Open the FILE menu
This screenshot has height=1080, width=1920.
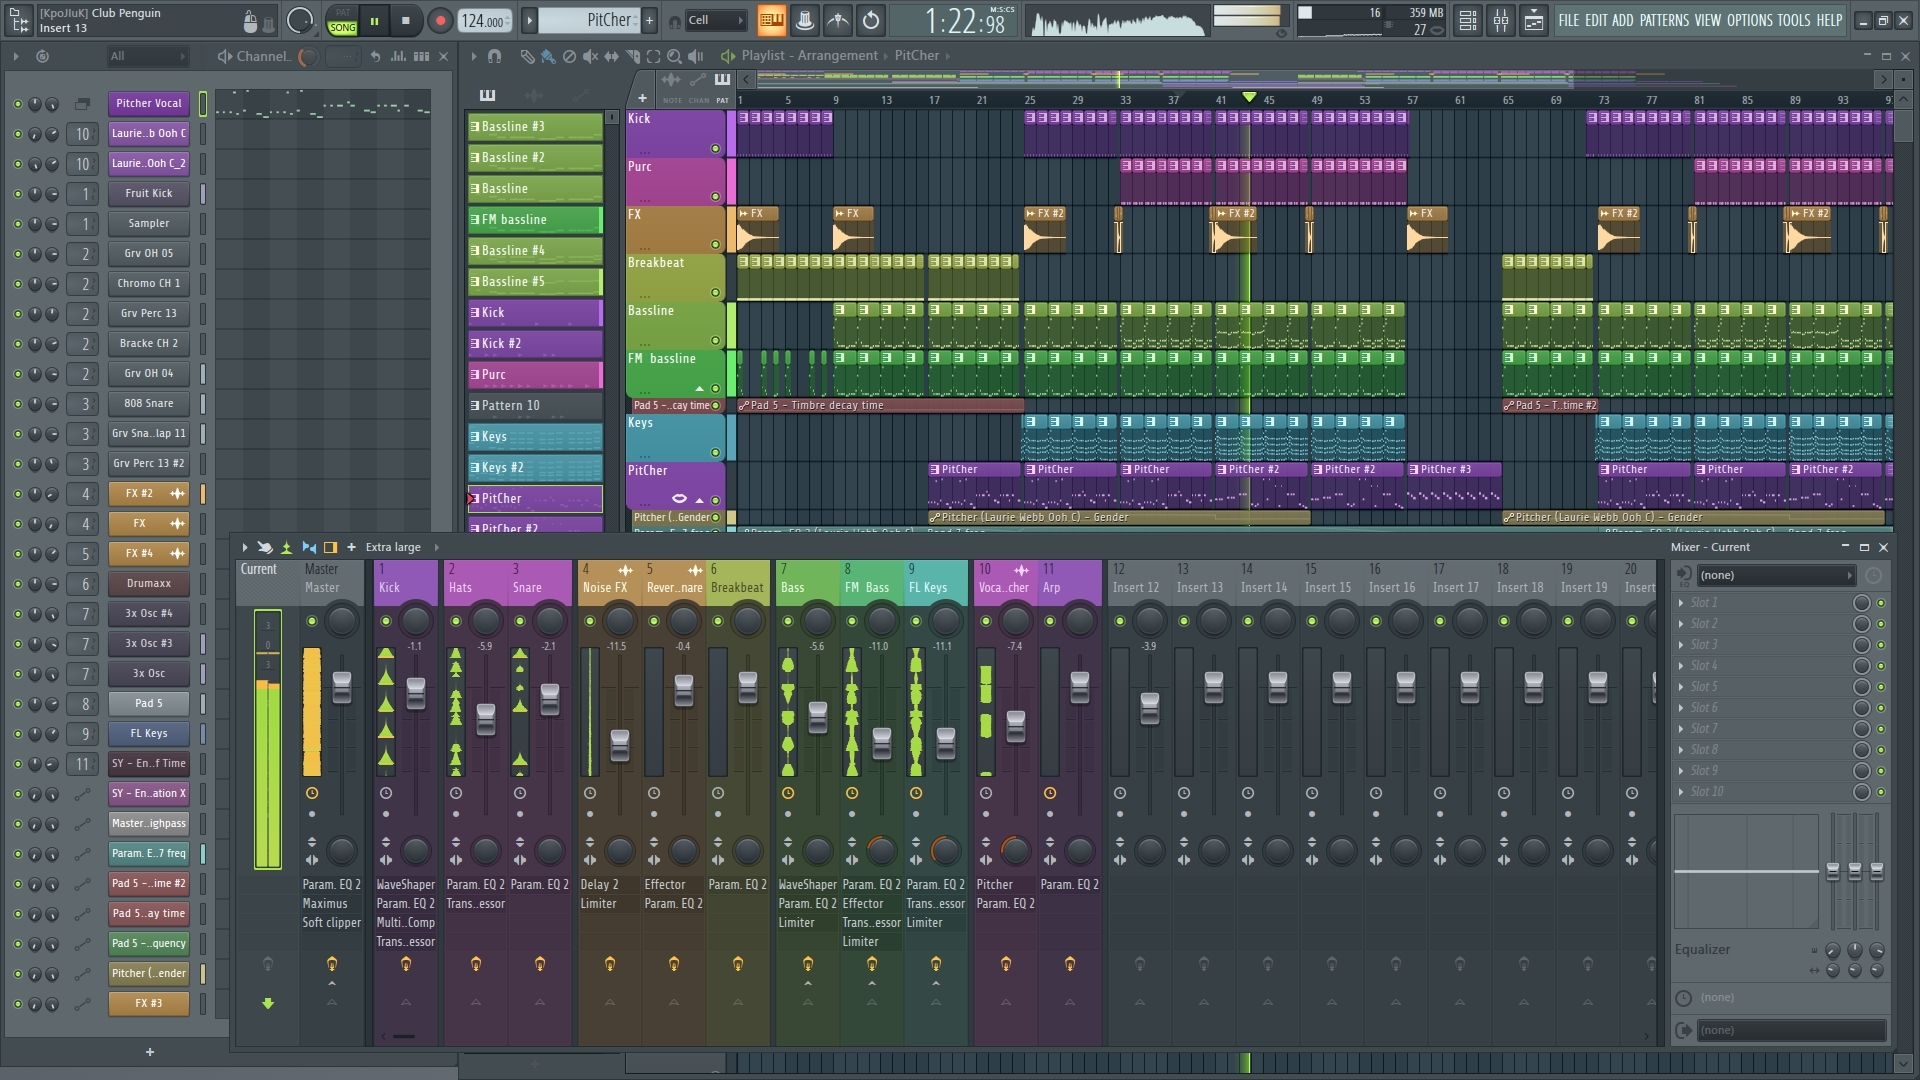1568,20
